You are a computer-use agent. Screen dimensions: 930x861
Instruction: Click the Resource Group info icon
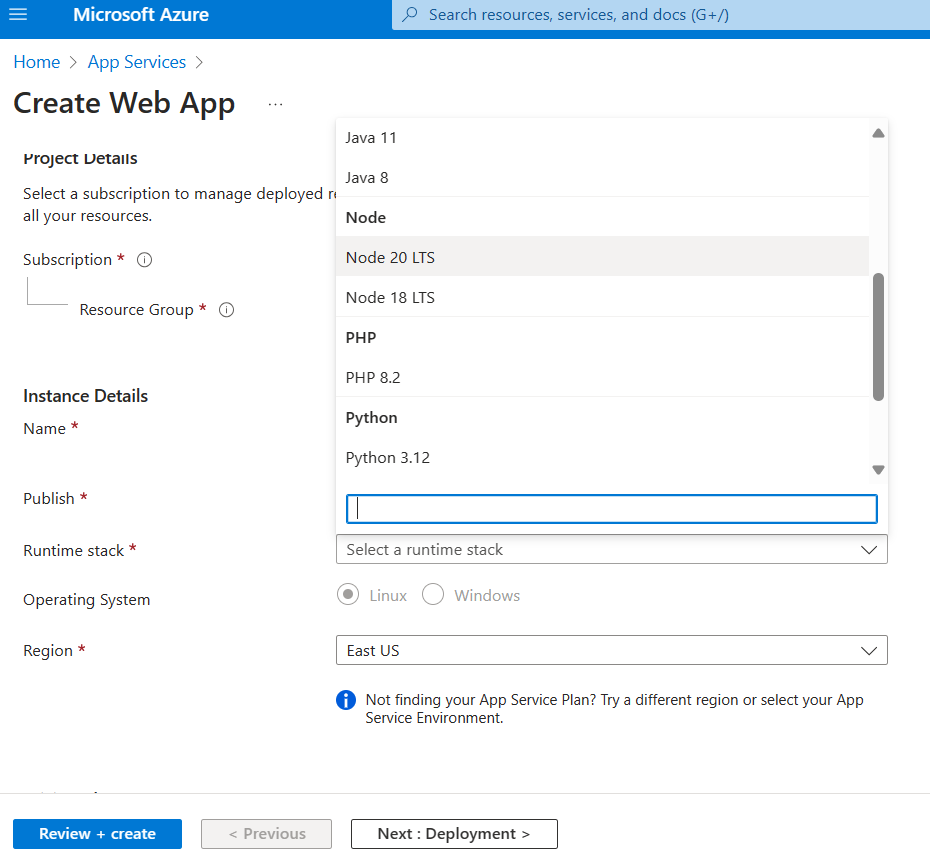click(x=226, y=310)
